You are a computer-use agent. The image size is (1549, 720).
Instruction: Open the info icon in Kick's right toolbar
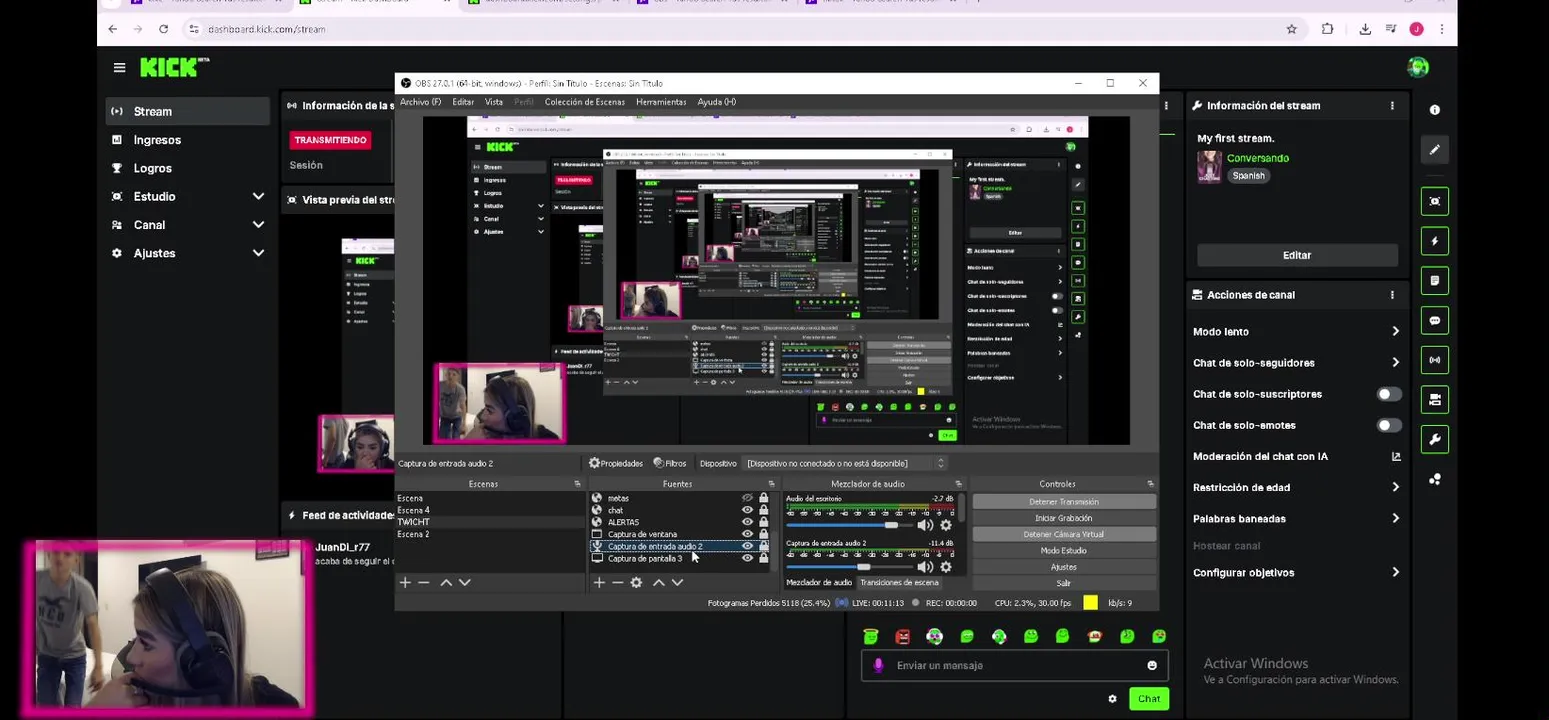click(x=1435, y=110)
